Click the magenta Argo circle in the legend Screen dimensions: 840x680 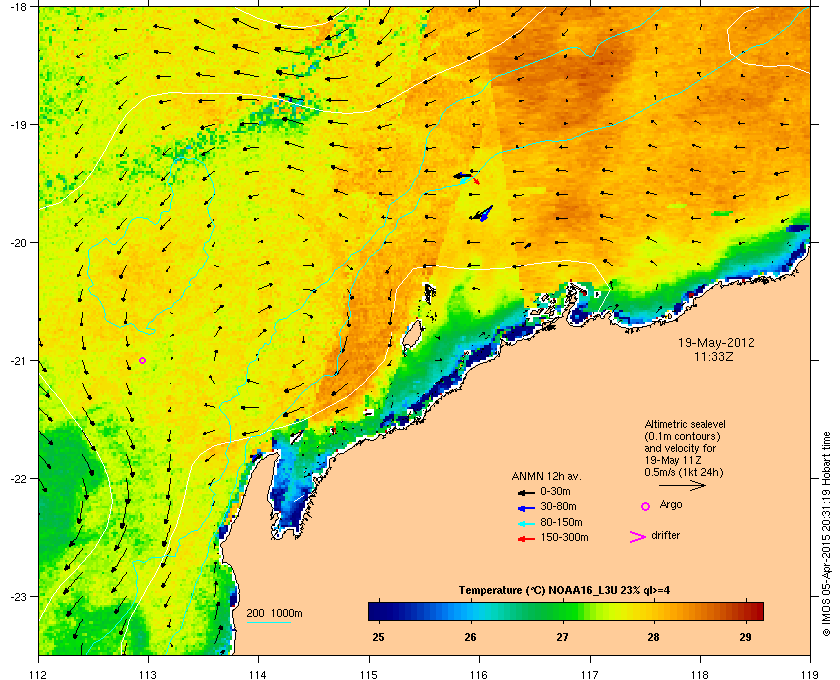tap(646, 506)
